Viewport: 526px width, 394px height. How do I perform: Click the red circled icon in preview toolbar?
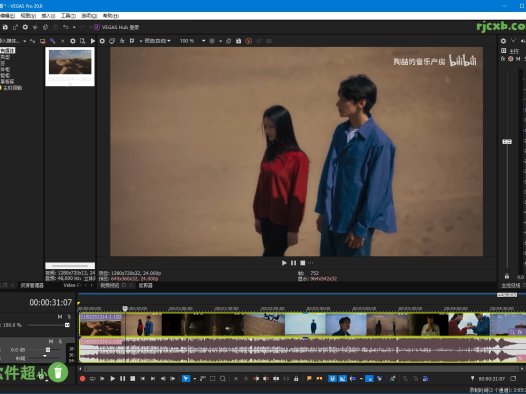(249, 41)
